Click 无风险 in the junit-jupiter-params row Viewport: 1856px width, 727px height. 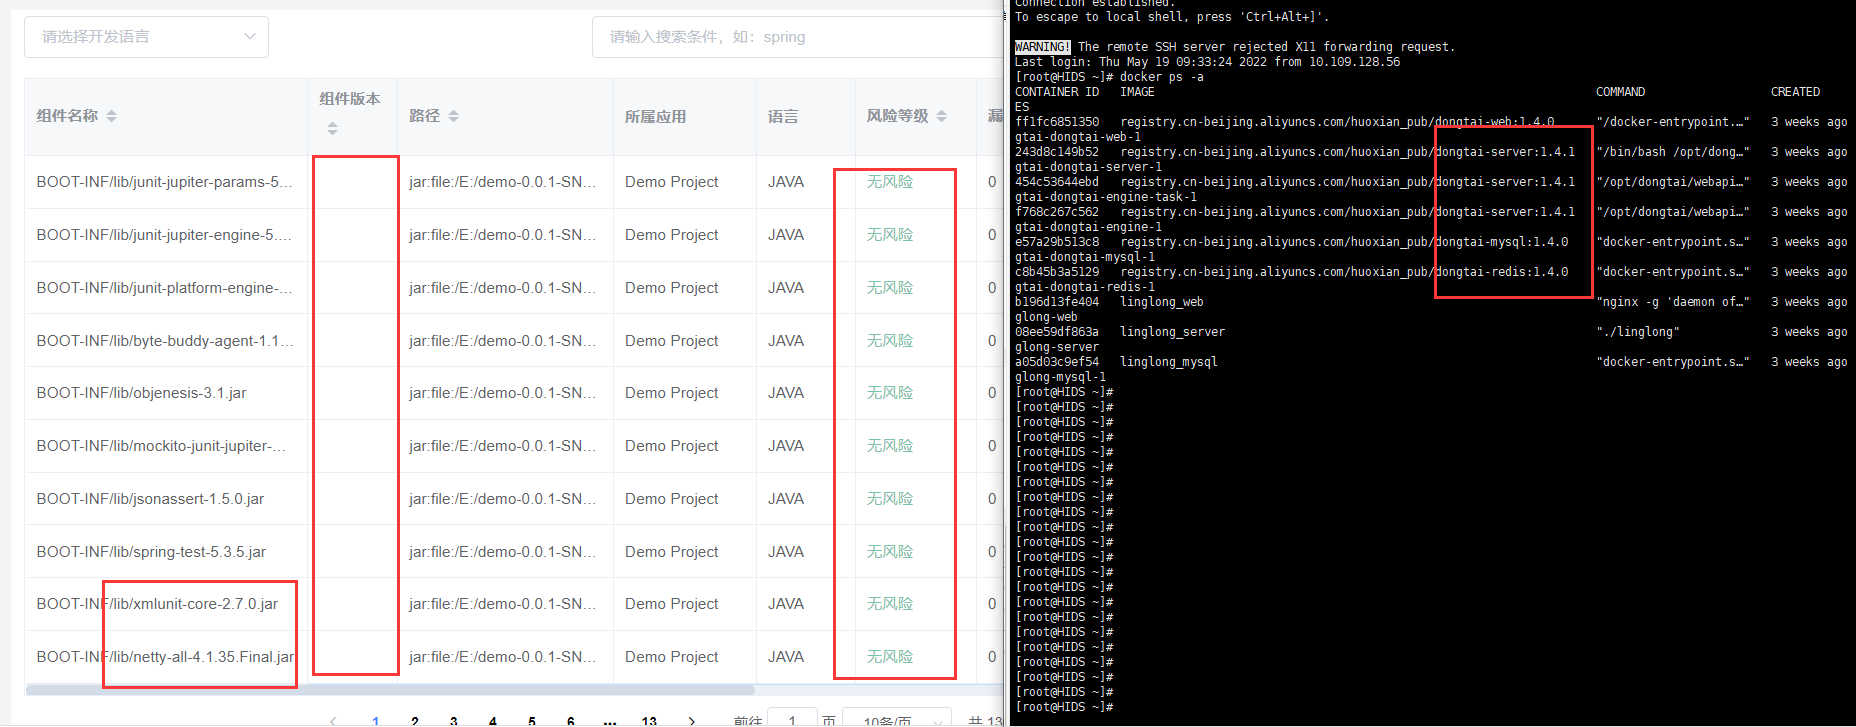[890, 182]
